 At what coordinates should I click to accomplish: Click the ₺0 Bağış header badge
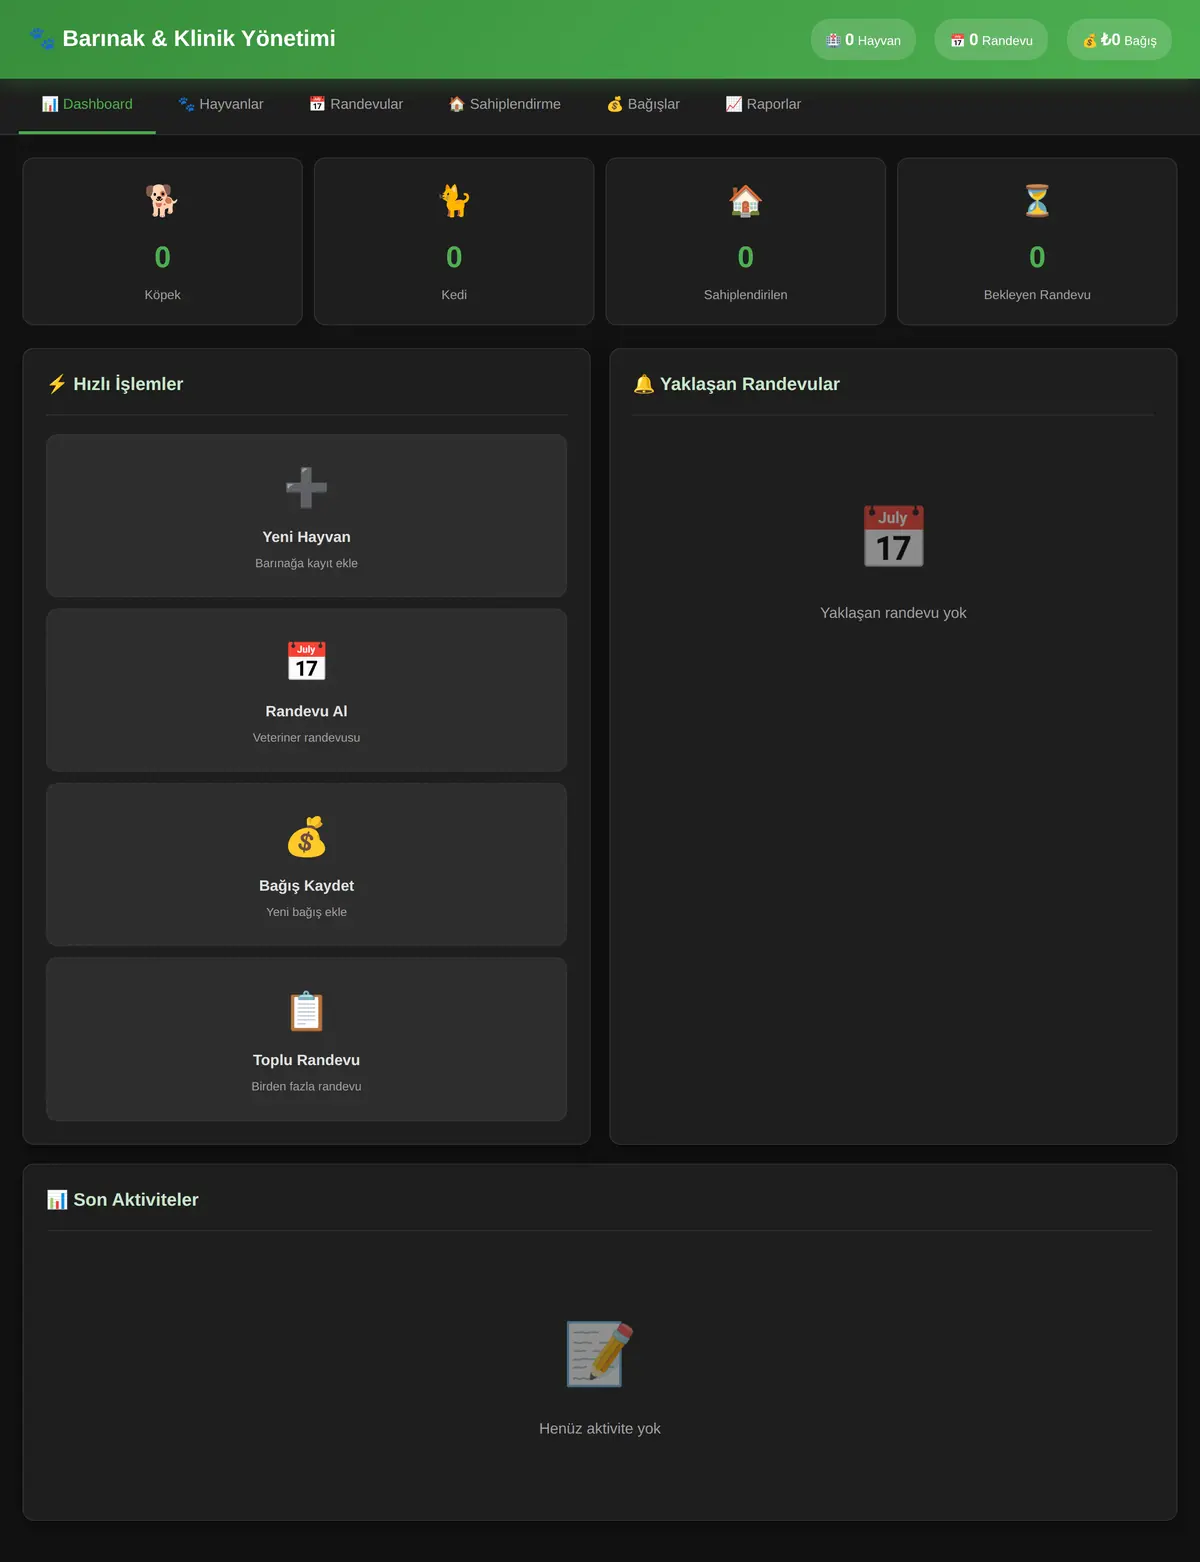[1119, 40]
